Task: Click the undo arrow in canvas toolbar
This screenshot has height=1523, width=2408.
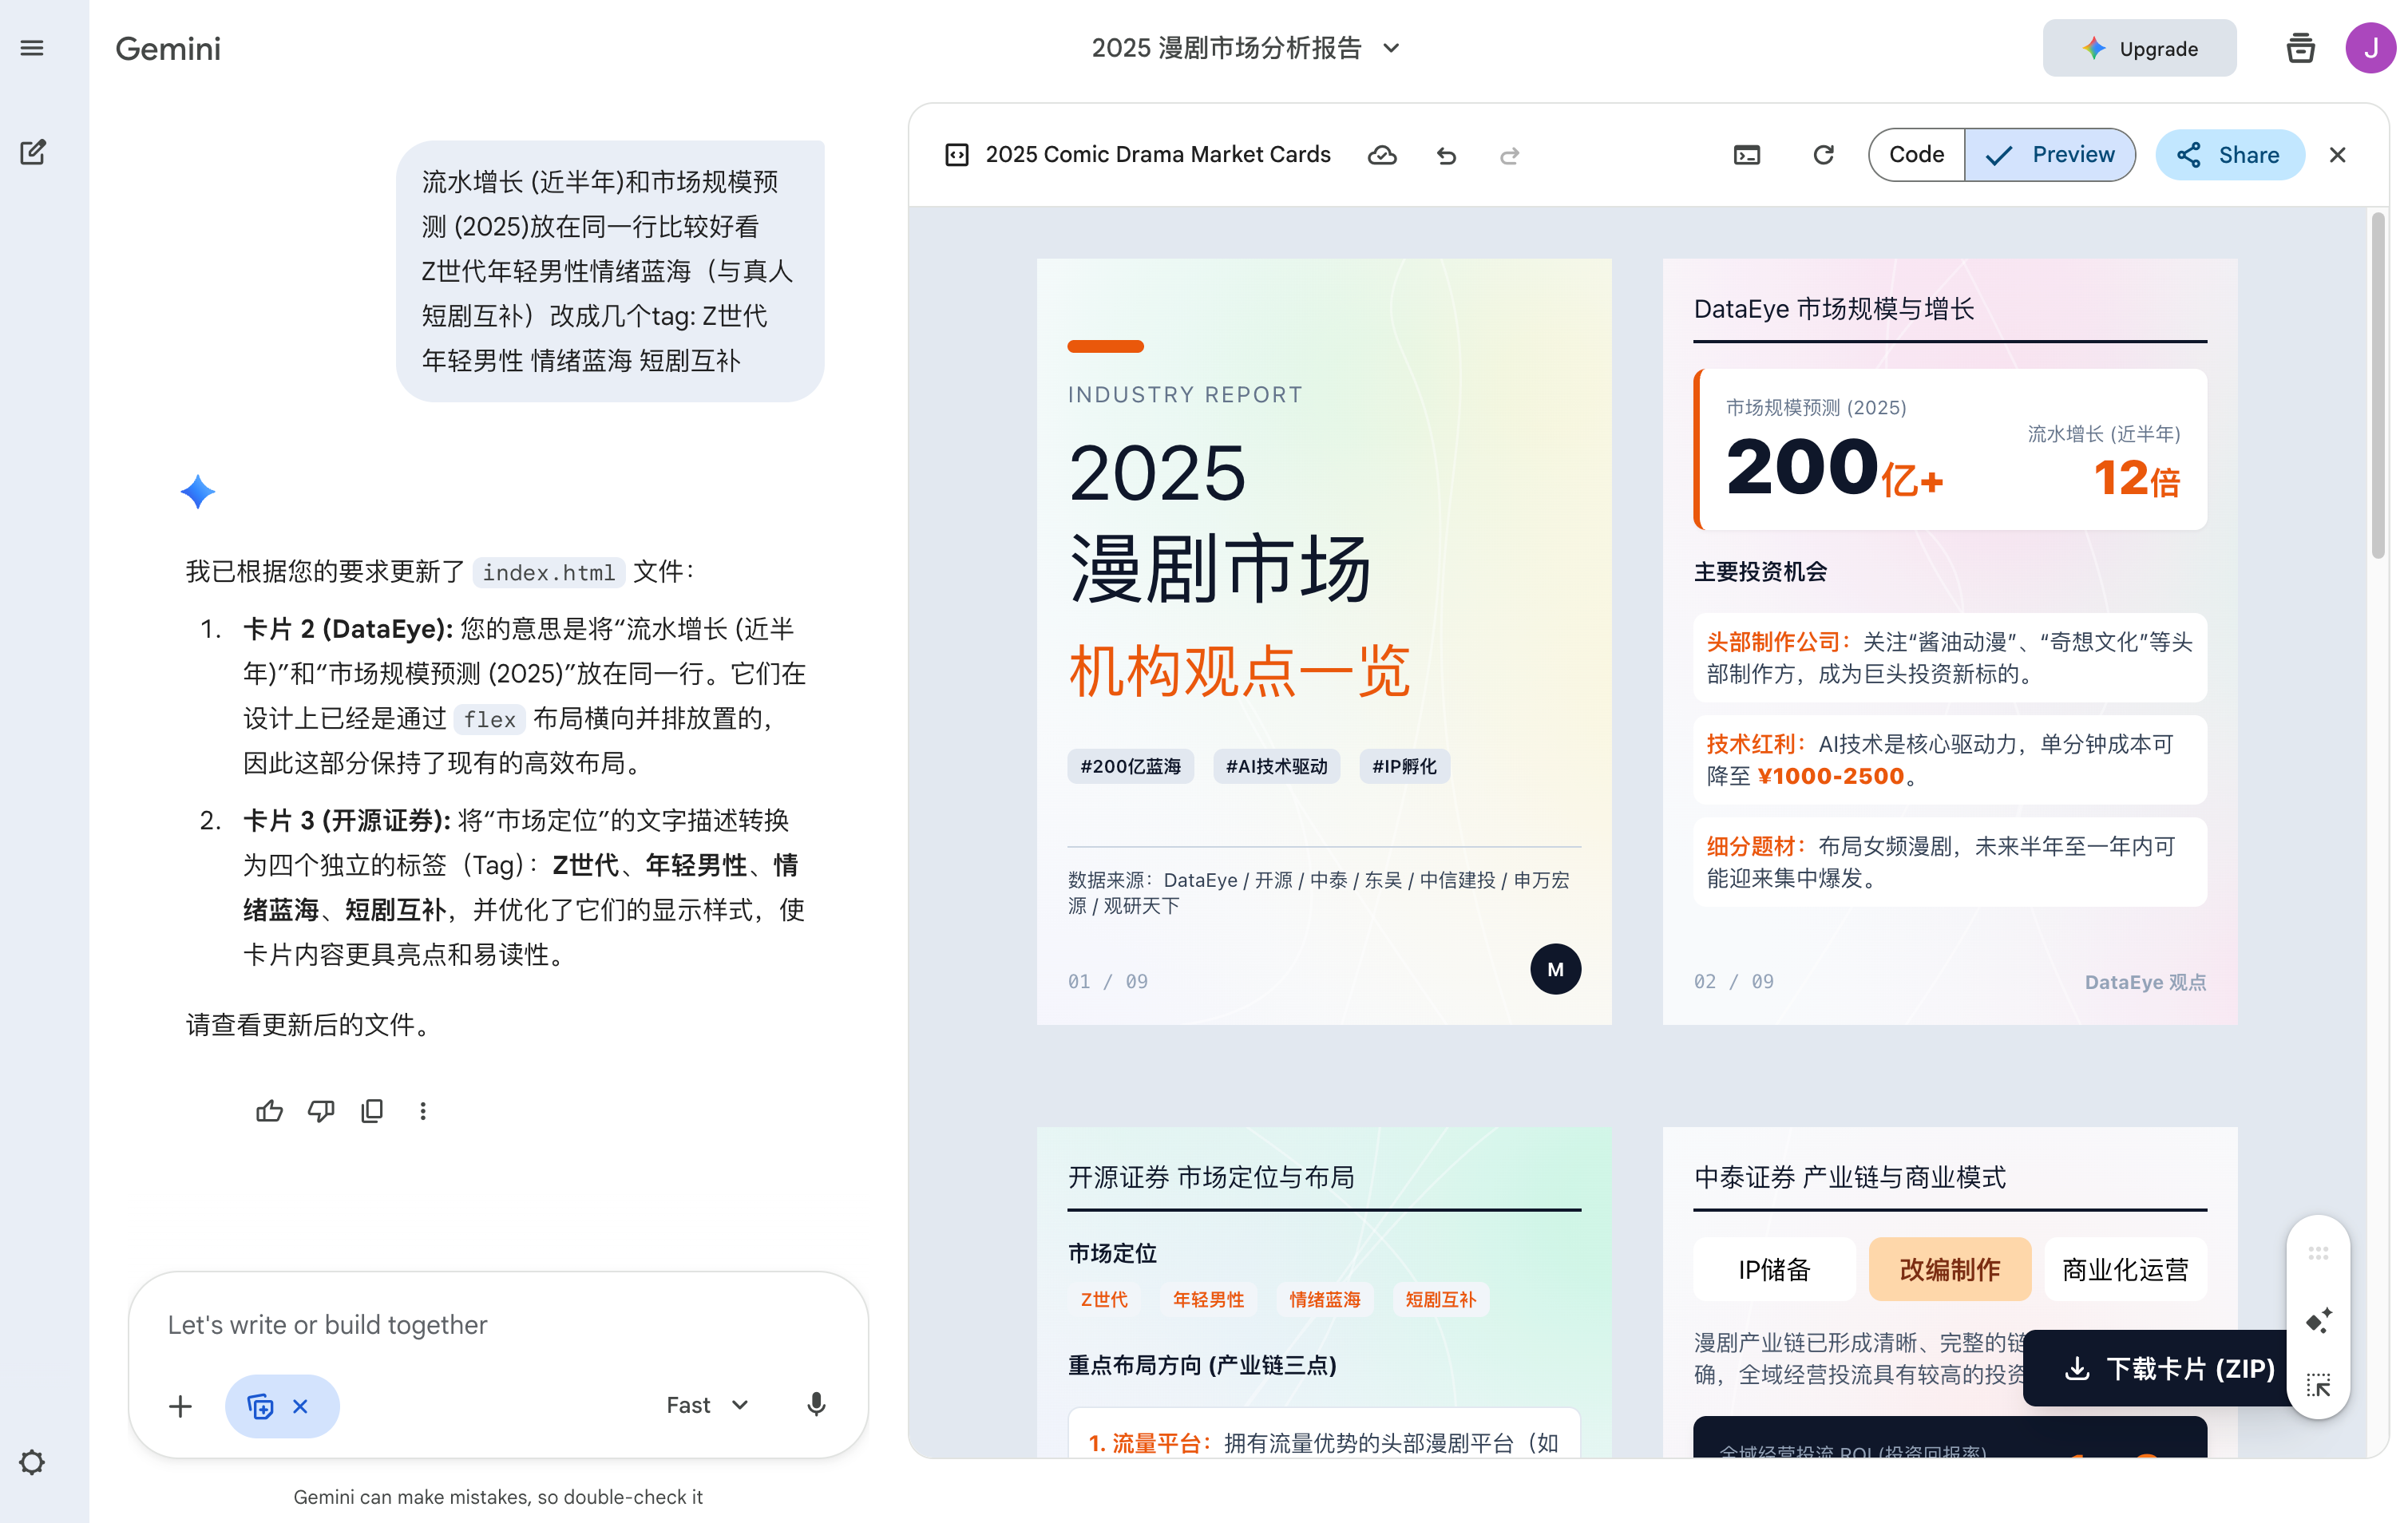Action: [1446, 155]
